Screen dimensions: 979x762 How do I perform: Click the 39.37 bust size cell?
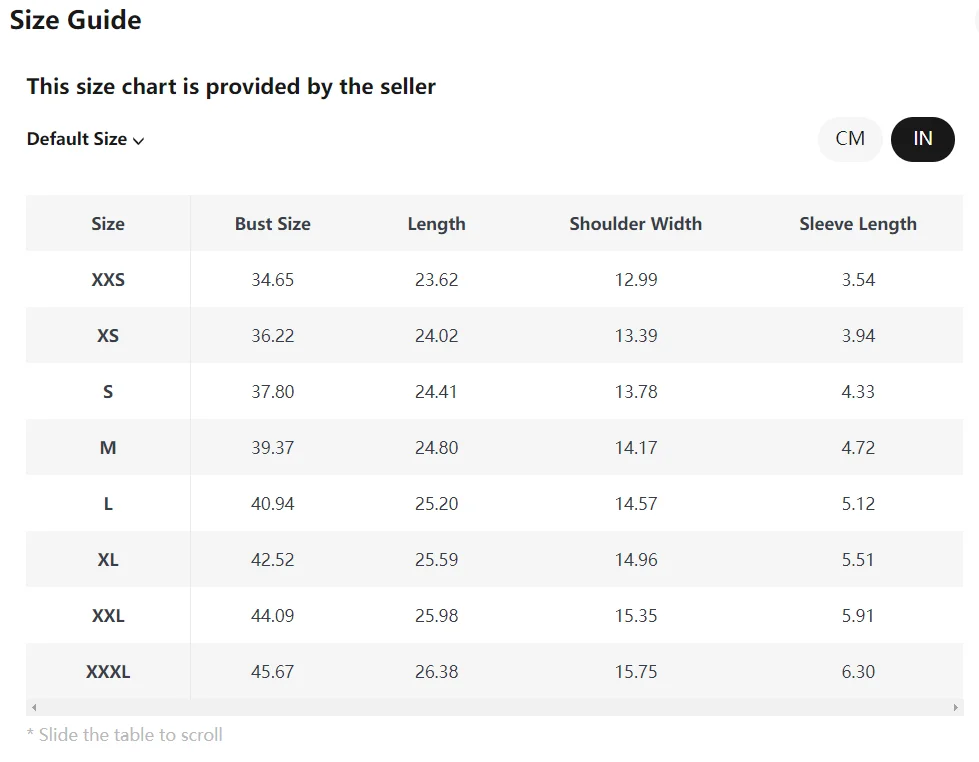point(272,447)
